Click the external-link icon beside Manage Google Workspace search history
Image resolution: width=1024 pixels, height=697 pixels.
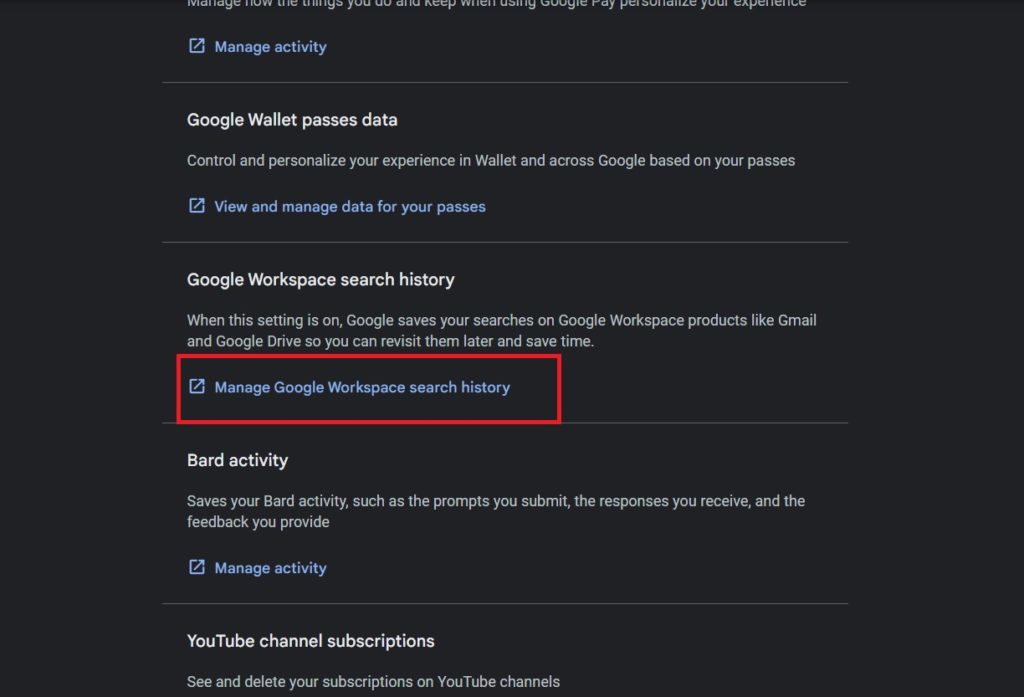[197, 386]
